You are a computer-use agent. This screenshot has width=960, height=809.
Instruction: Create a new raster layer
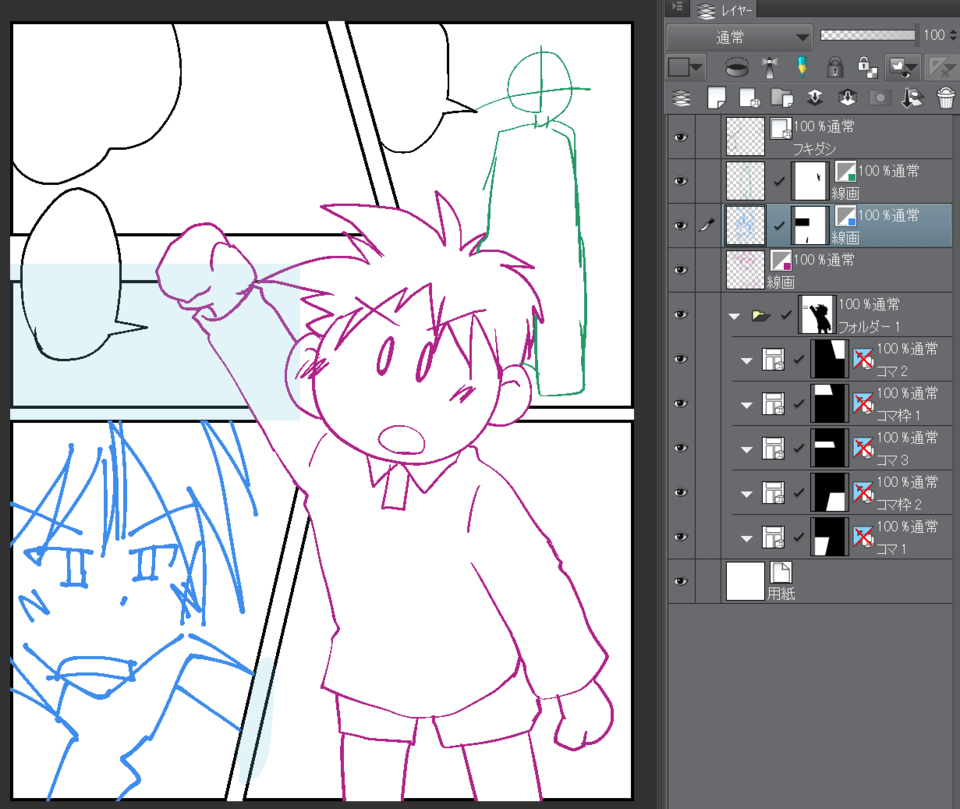point(716,98)
